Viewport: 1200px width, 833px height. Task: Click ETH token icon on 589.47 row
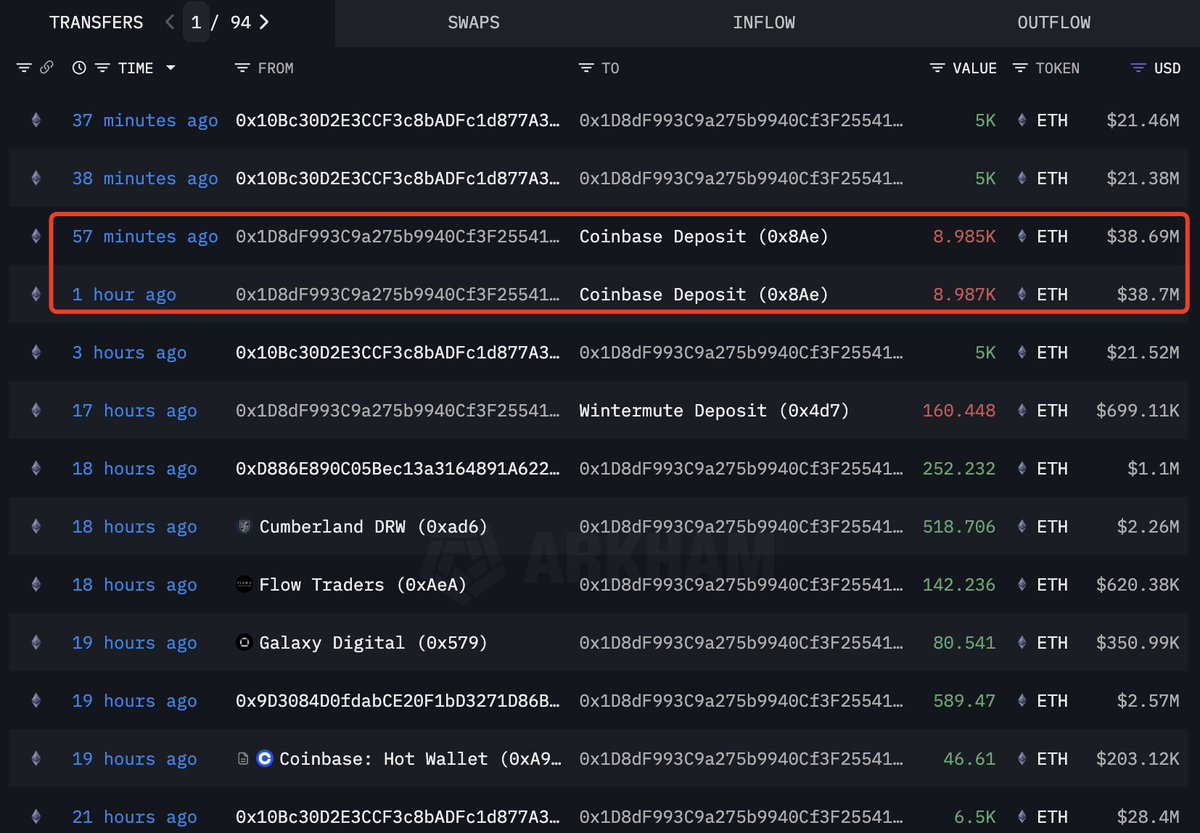(x=1022, y=700)
